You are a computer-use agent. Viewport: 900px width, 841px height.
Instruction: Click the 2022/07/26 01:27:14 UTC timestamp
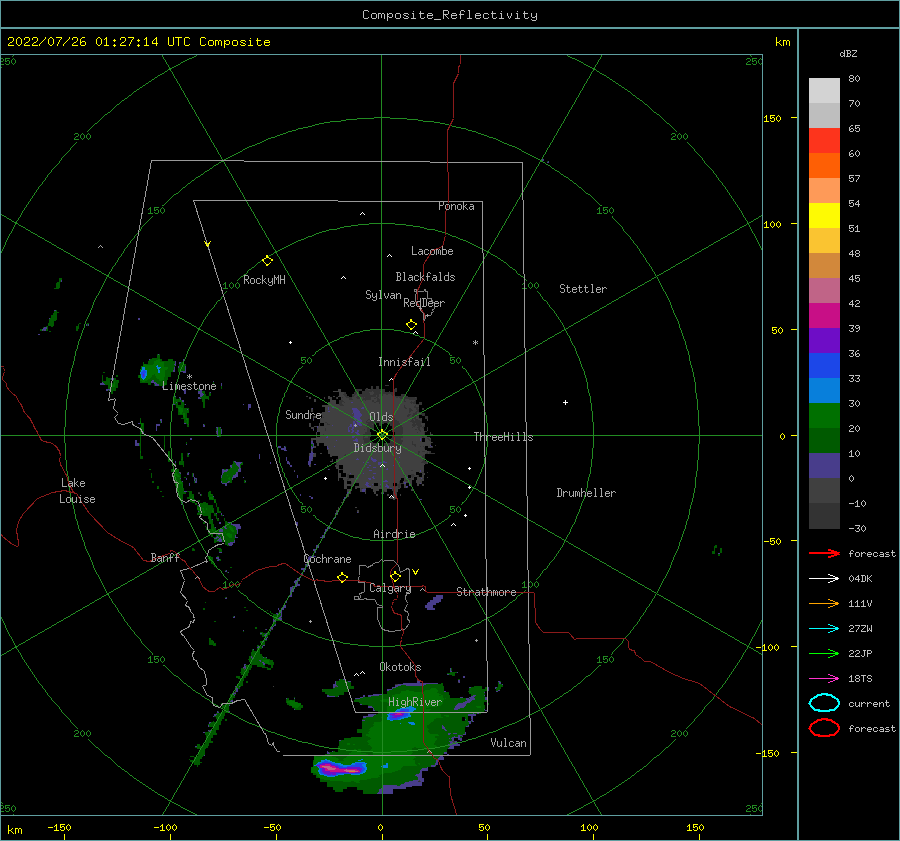[138, 42]
